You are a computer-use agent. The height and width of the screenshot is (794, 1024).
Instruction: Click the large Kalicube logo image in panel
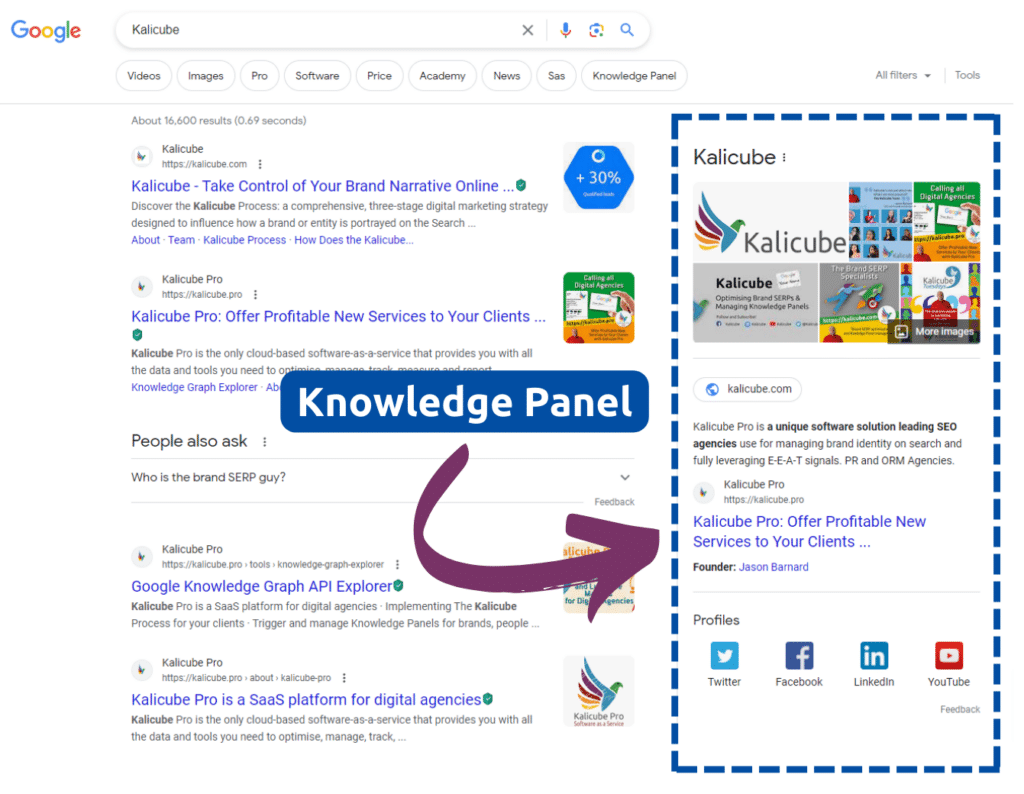770,222
